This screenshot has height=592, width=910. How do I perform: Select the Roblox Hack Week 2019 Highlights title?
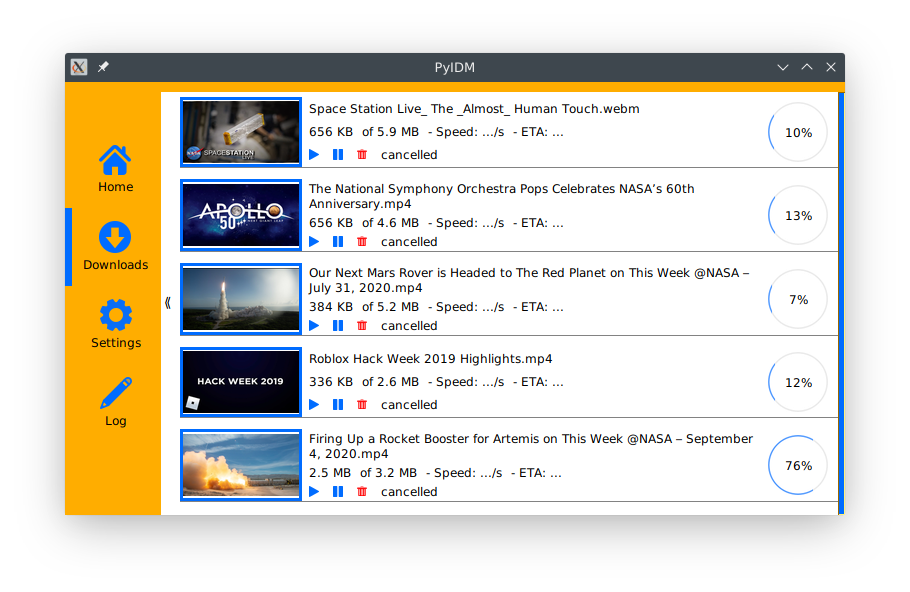click(x=431, y=359)
